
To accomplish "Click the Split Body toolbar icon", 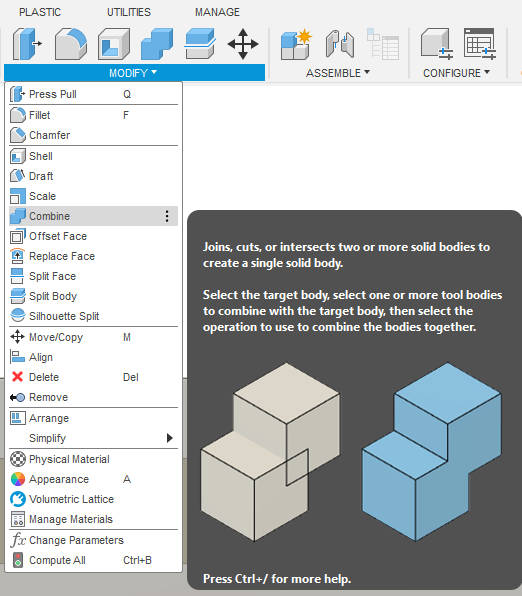I will (200, 44).
